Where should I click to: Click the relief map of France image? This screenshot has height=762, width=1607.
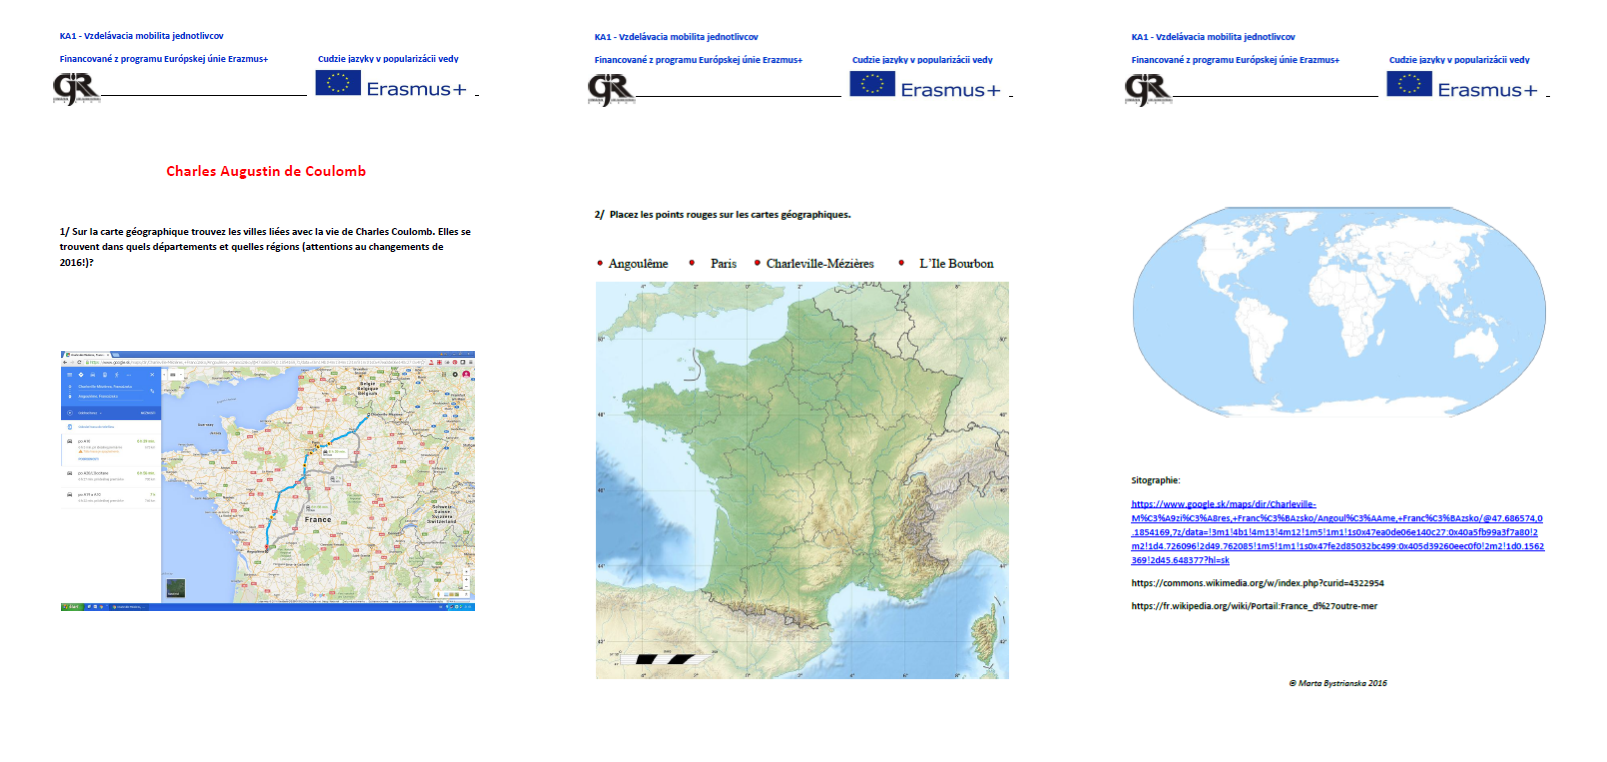[802, 480]
